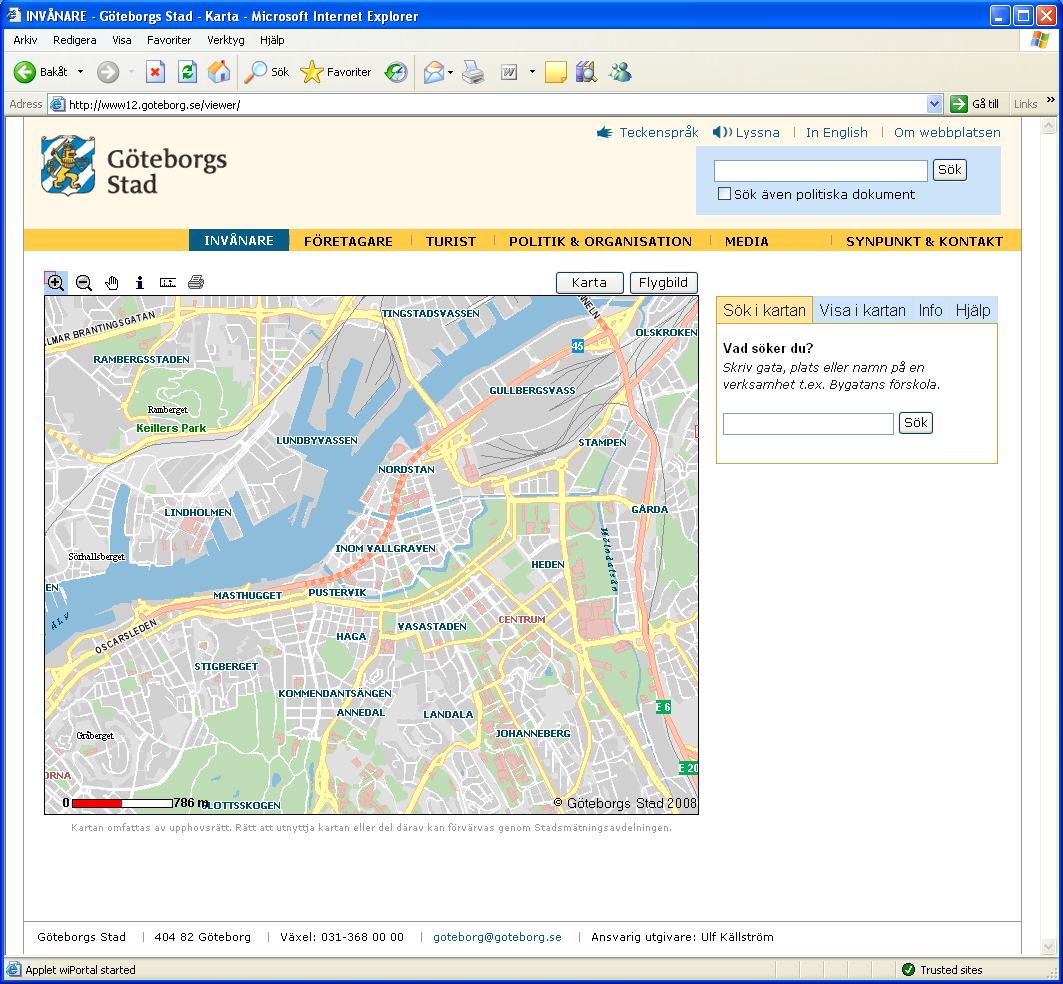Switch map to Karta view
The height and width of the screenshot is (984, 1063).
[589, 283]
